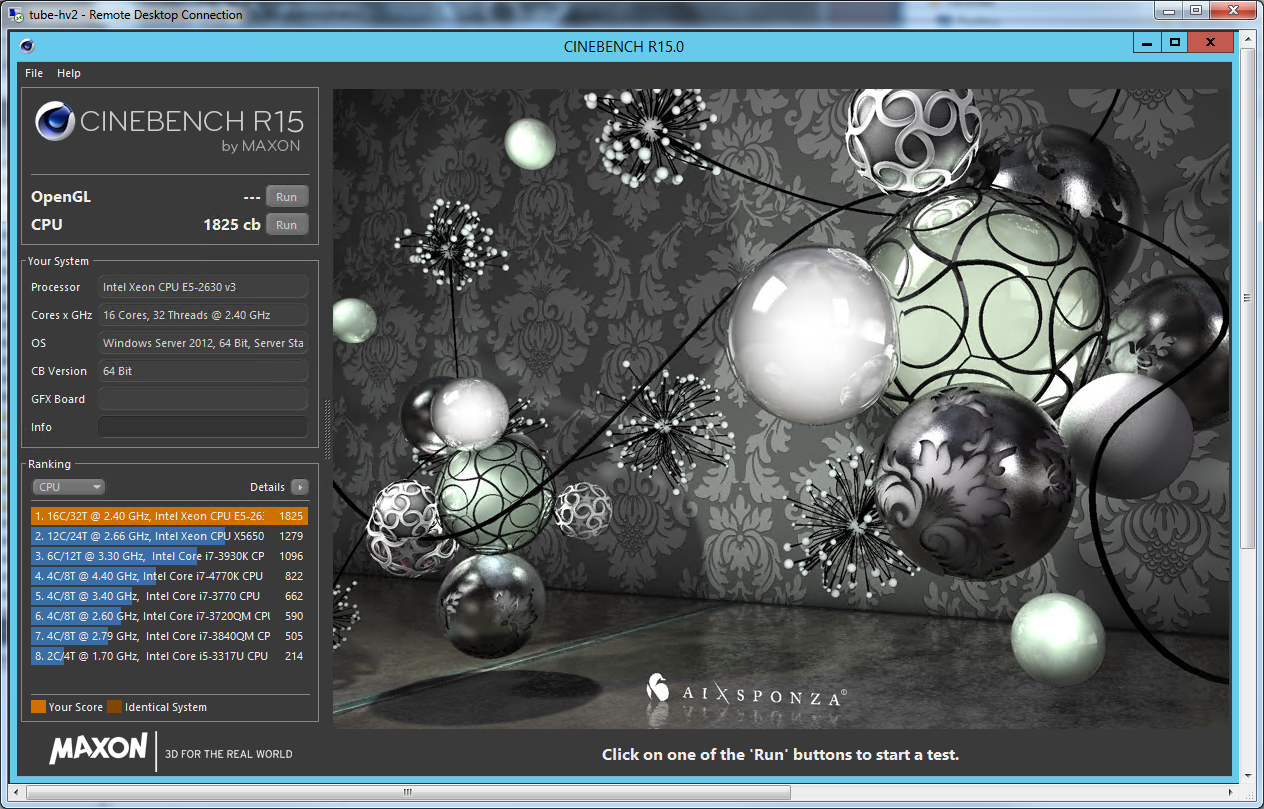Click the MAXON logo at bottom left
The height and width of the screenshot is (809, 1264).
[x=98, y=749]
